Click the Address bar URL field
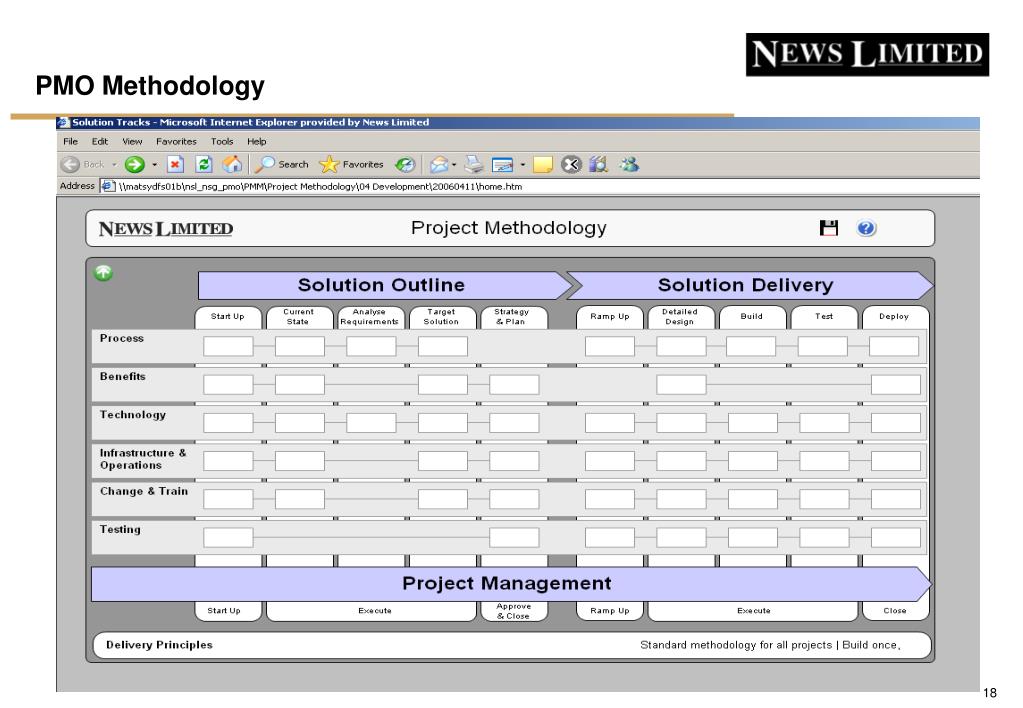Viewport: 1023px width, 708px height. [539, 186]
